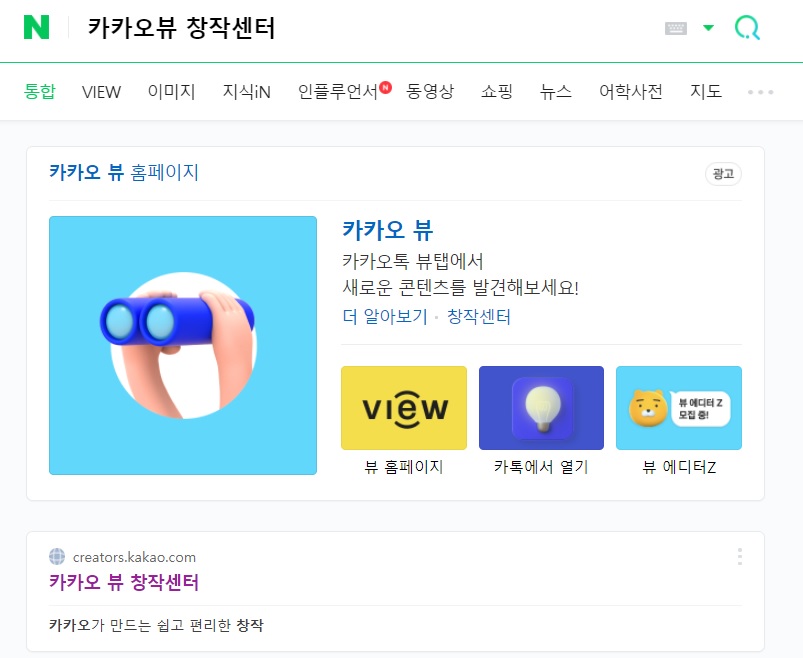This screenshot has height=658, width=803.
Task: Click the 광고 ad badge
Action: [723, 174]
